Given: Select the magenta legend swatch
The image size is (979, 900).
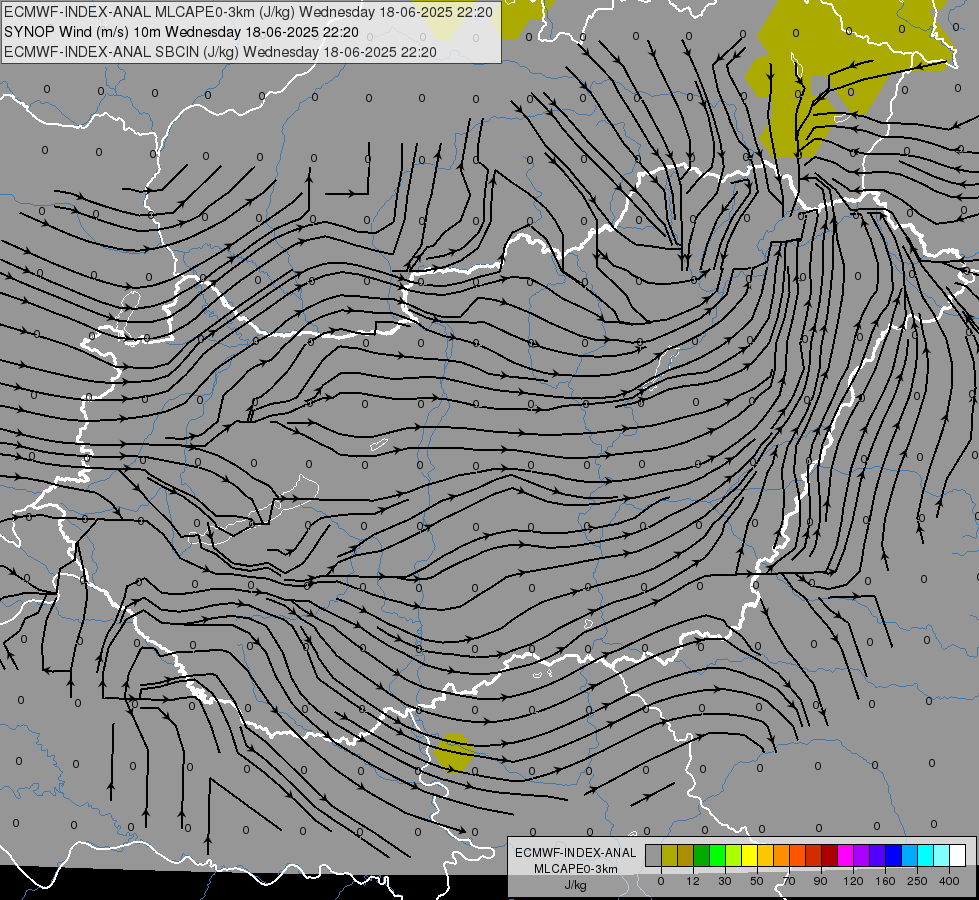Looking at the screenshot, I should point(845,855).
